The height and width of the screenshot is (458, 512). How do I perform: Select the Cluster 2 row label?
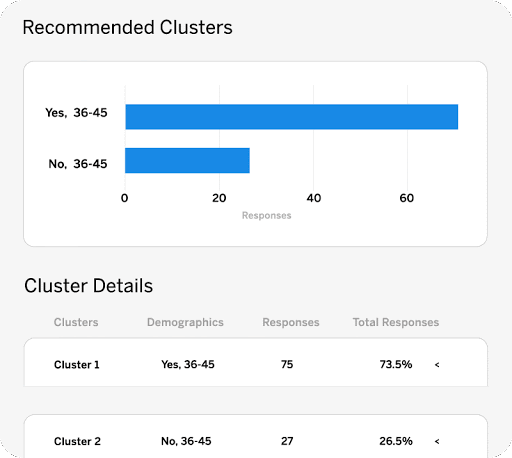[77, 441]
